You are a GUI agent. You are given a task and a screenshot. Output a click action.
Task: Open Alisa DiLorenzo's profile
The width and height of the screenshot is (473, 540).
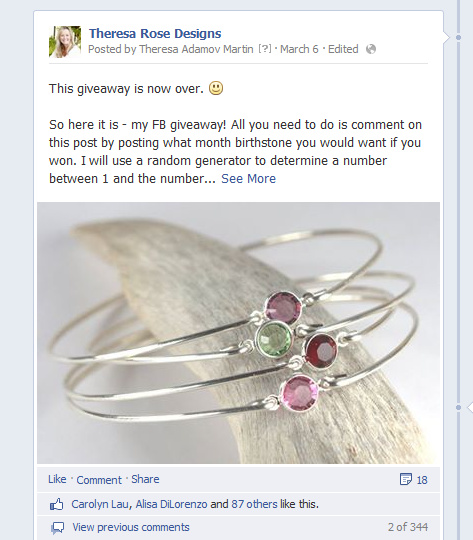[x=171, y=504]
